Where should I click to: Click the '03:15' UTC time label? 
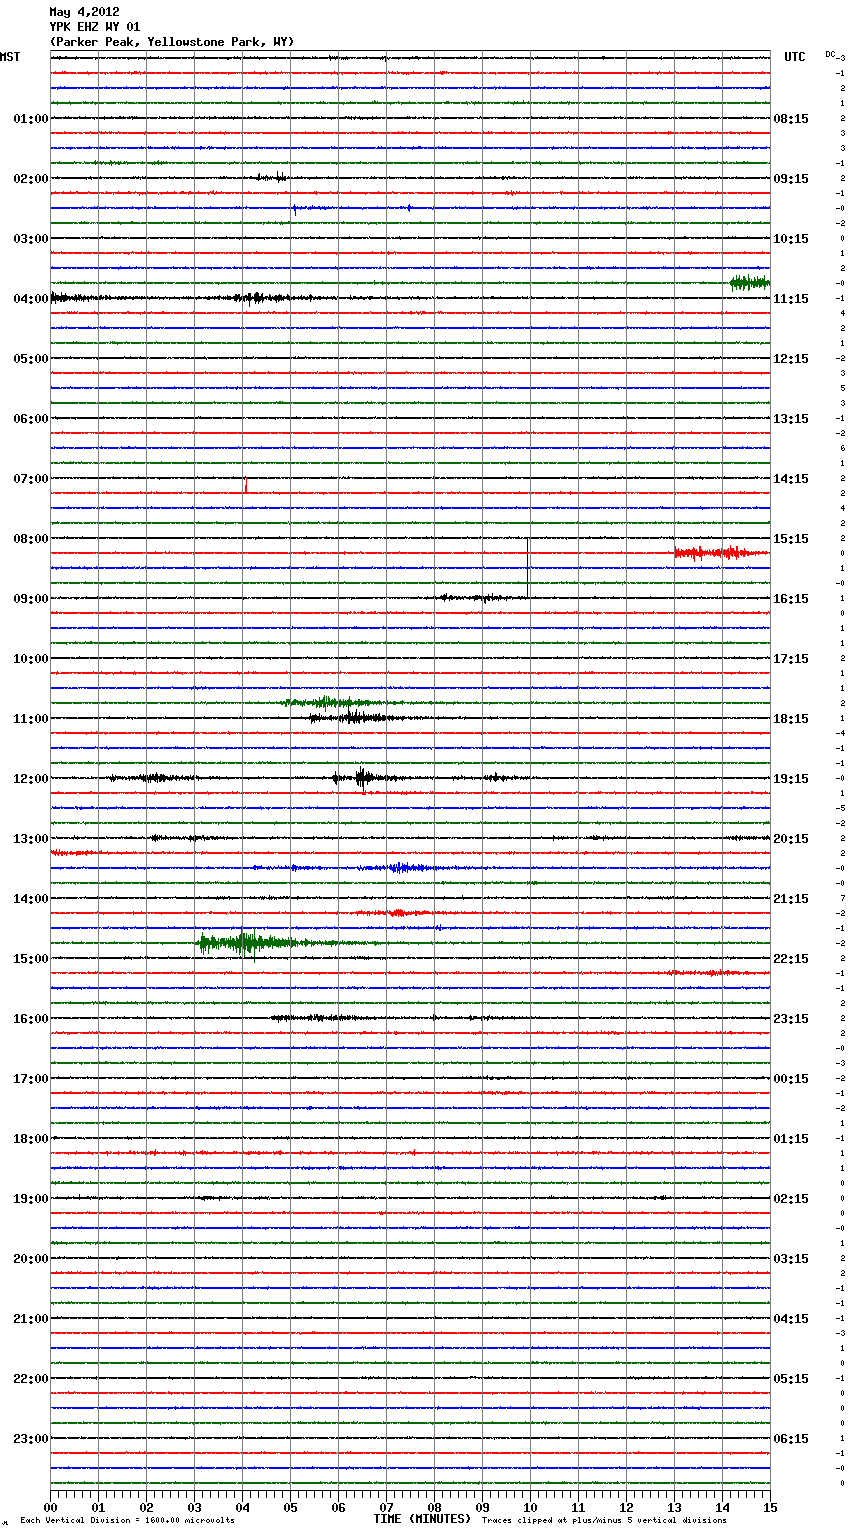(791, 1259)
